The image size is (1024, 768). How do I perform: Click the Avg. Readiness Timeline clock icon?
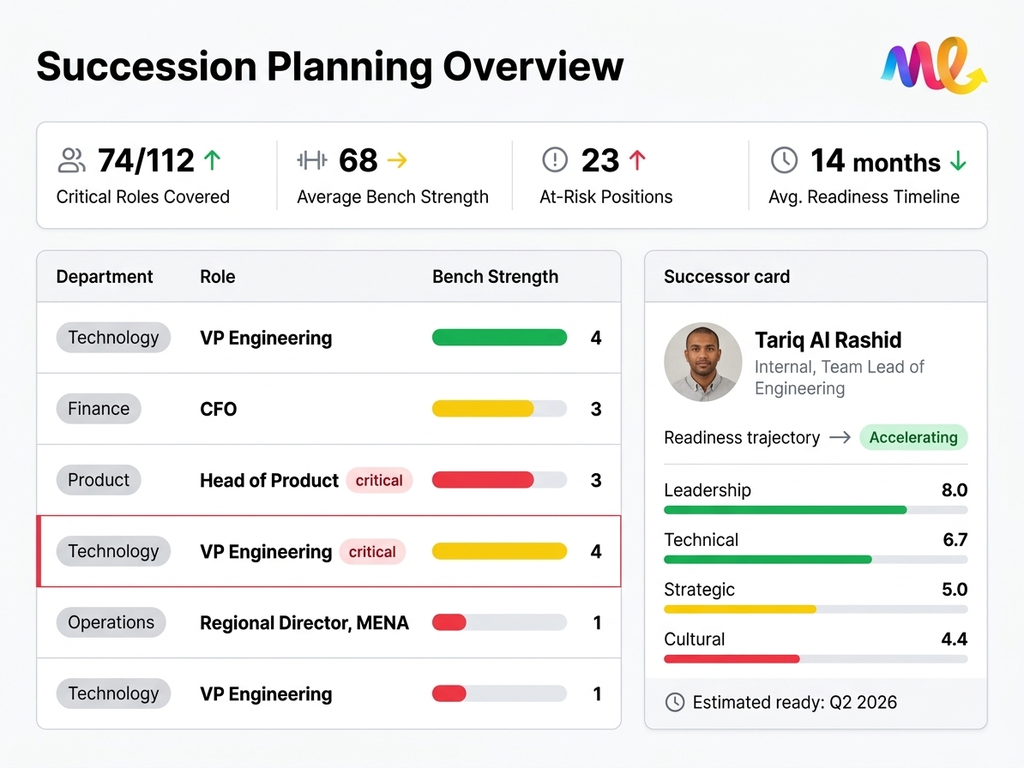[786, 161]
